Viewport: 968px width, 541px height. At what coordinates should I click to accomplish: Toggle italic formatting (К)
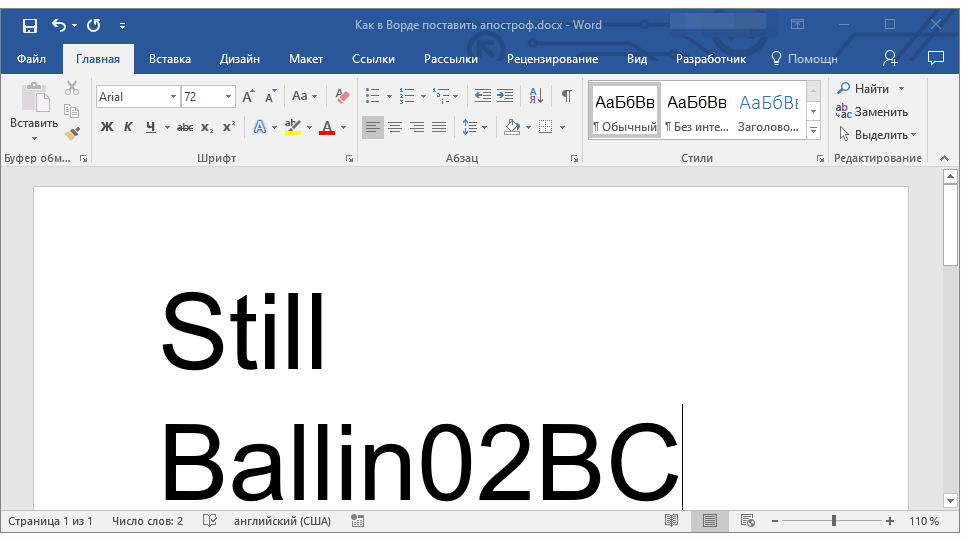[x=128, y=127]
